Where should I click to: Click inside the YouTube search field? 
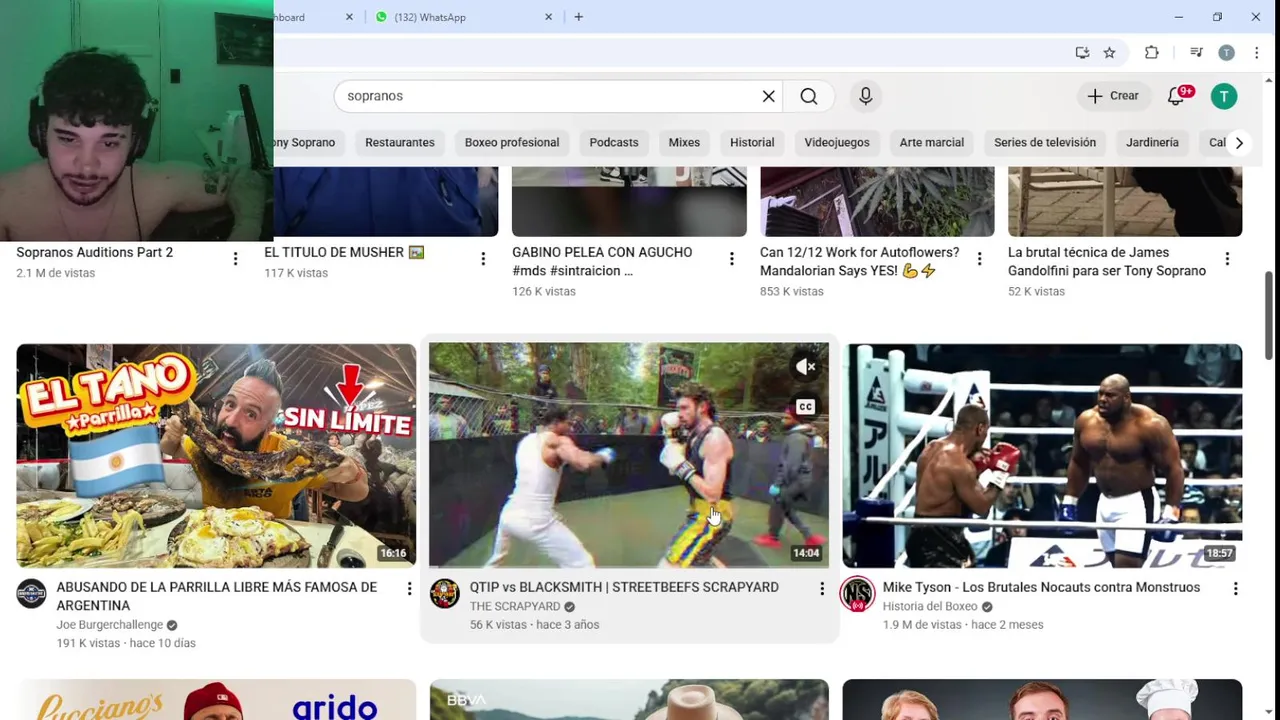[x=550, y=96]
